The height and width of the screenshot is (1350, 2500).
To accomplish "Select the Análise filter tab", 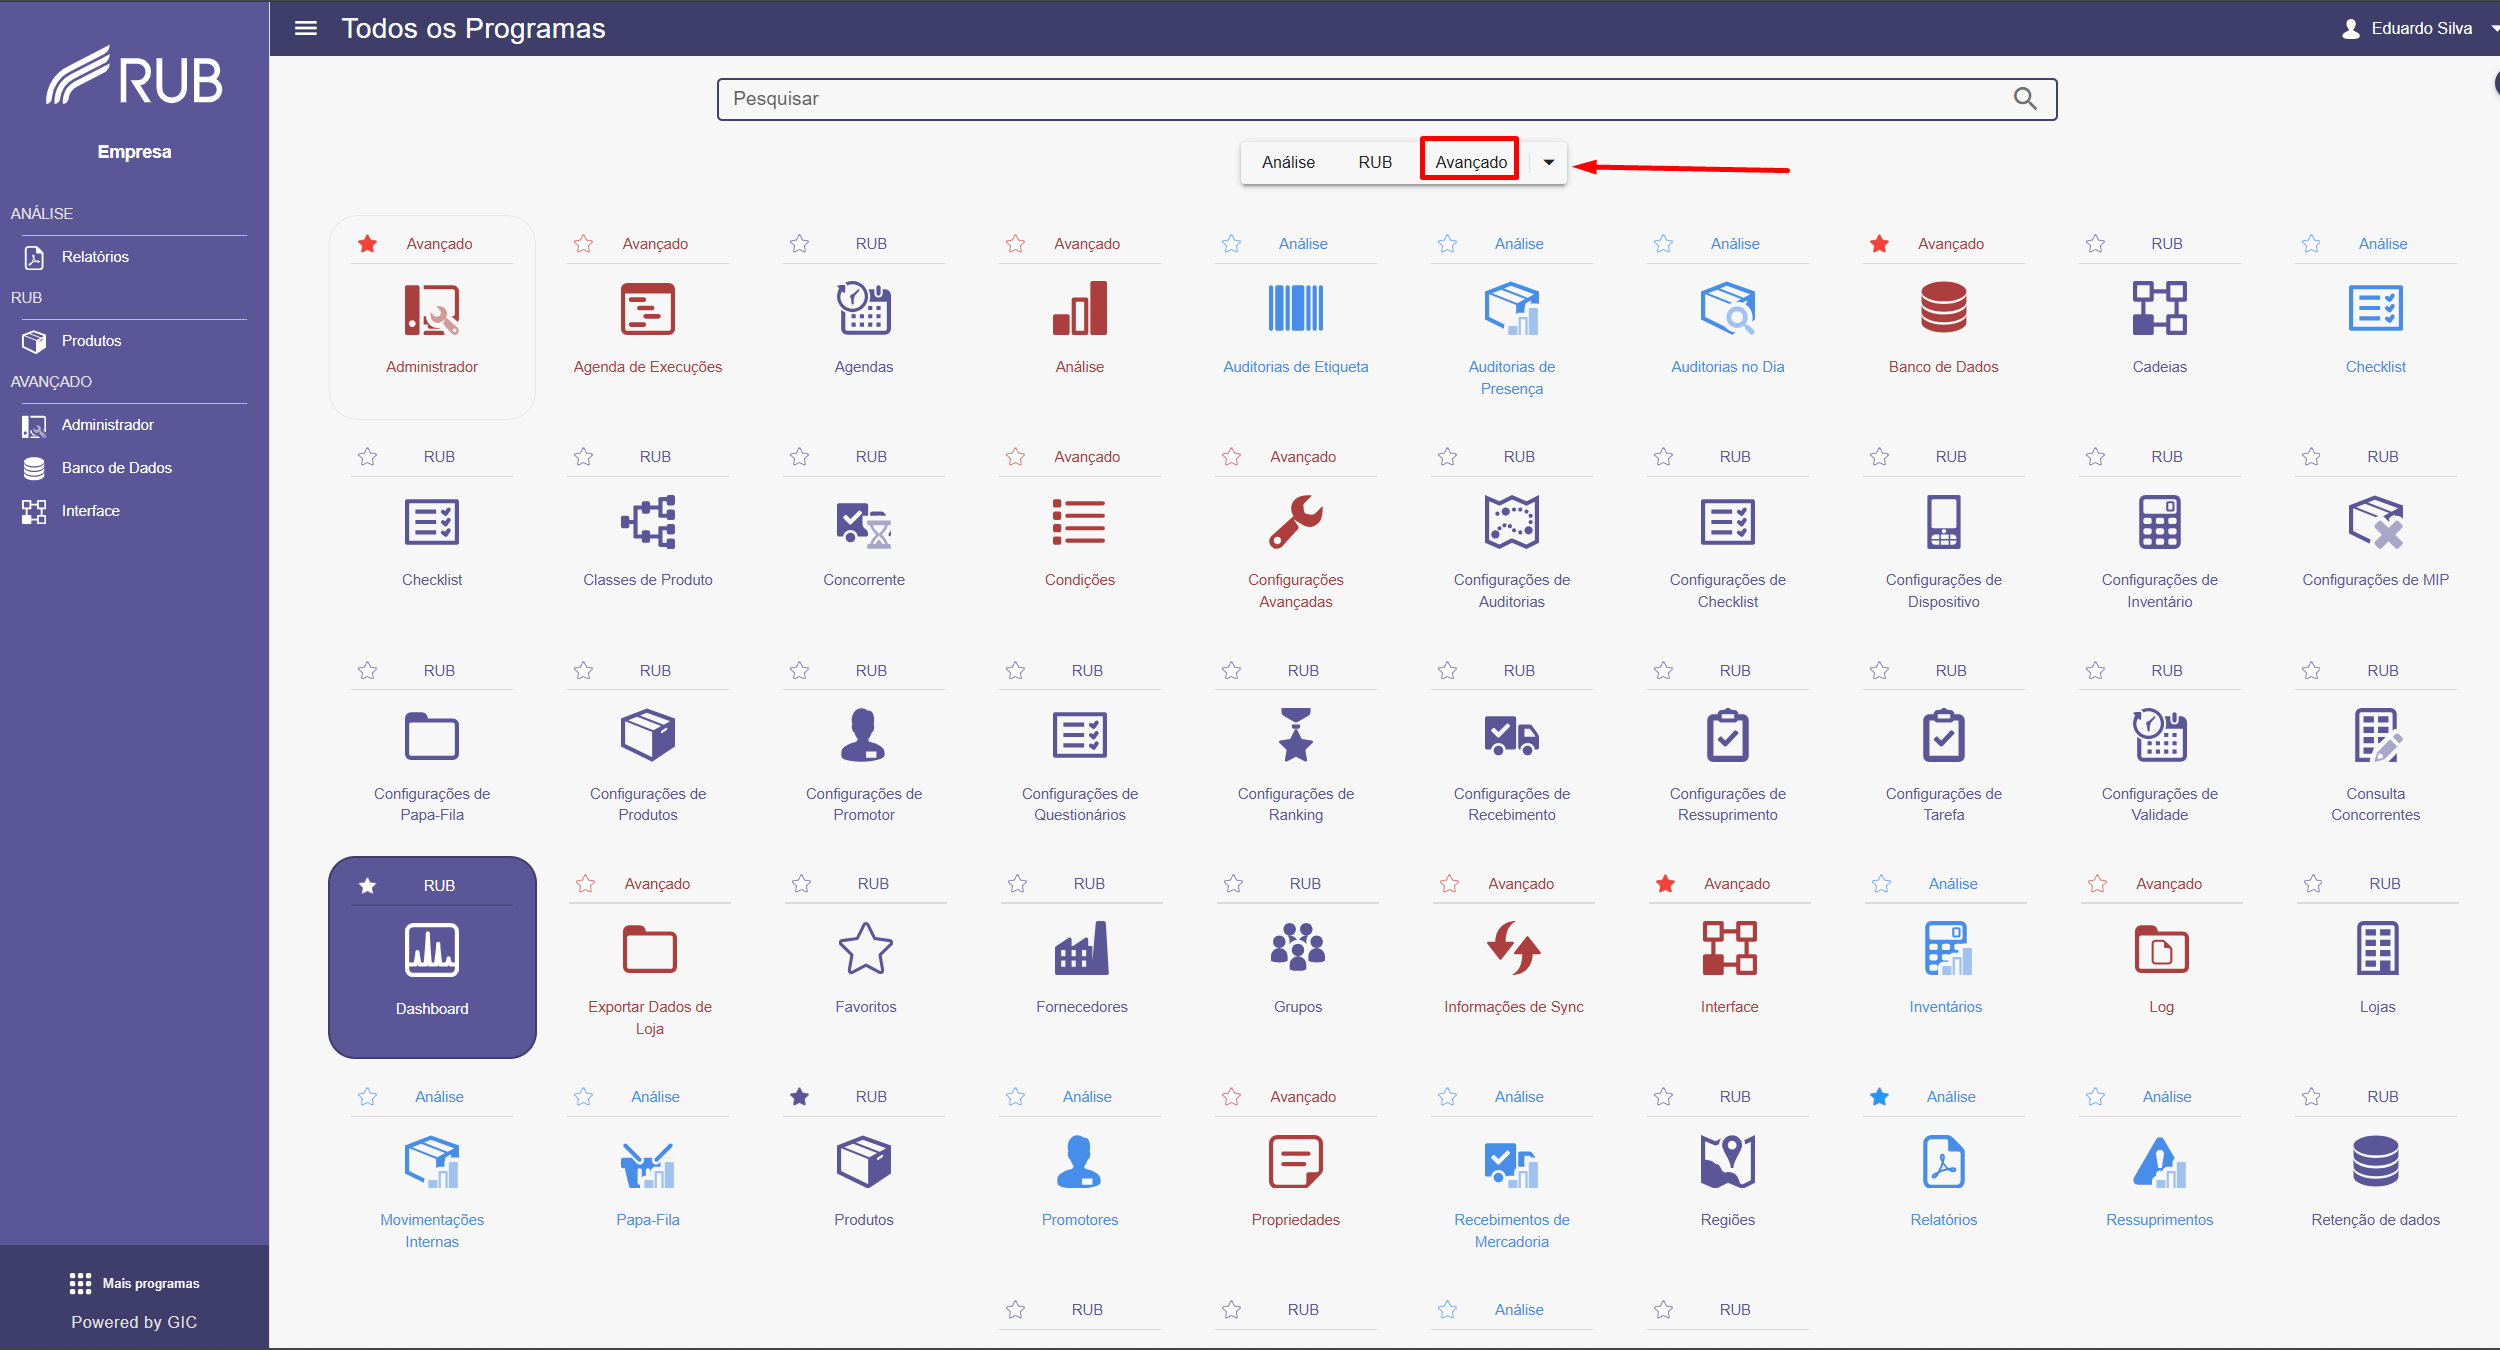I will pyautogui.click(x=1288, y=162).
